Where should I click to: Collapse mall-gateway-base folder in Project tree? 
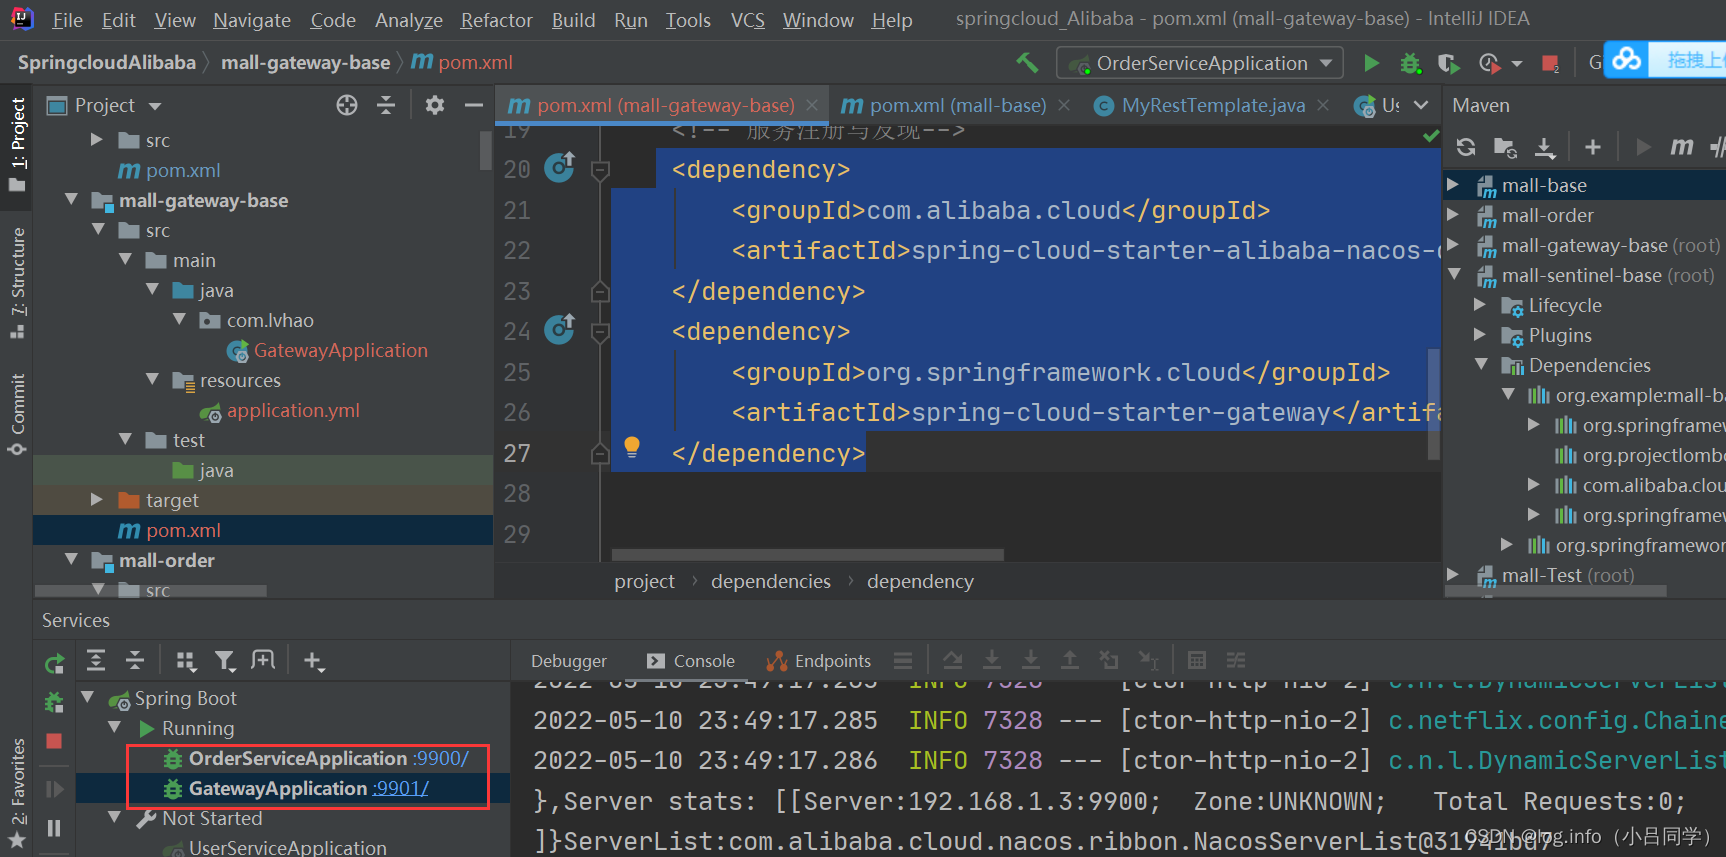(71, 200)
